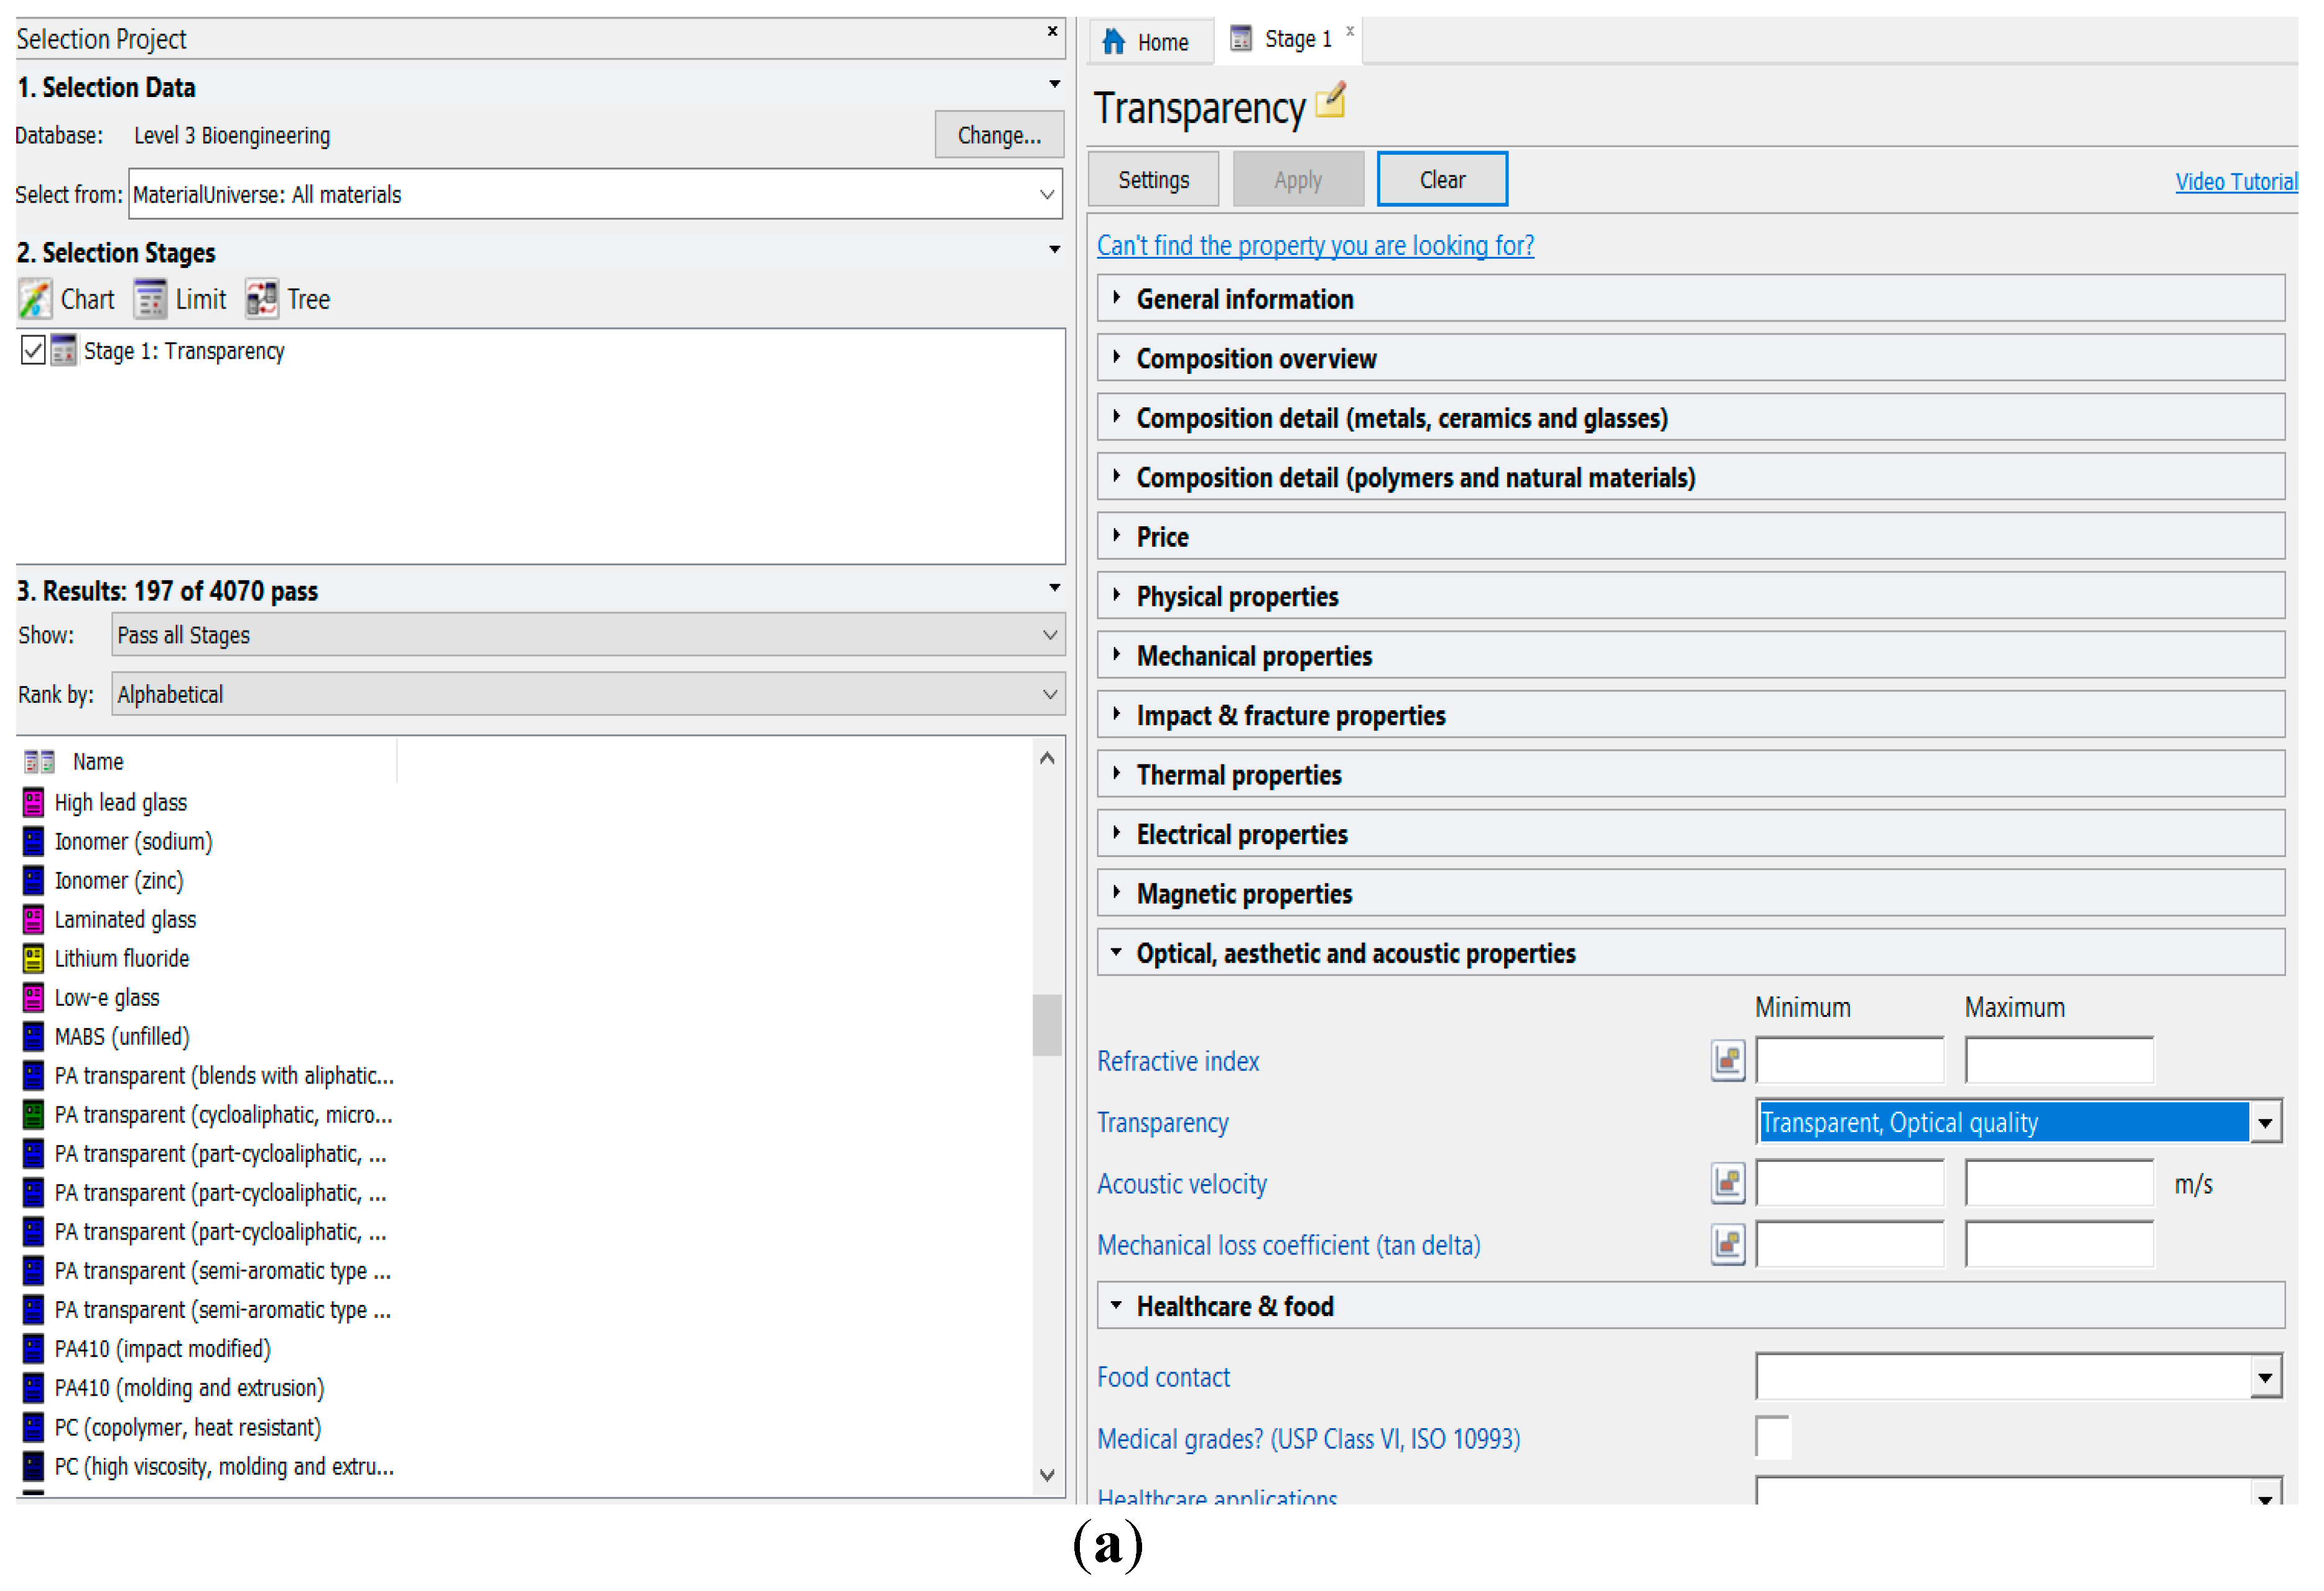
Task: Expand the Mechanical properties section
Action: (1253, 656)
